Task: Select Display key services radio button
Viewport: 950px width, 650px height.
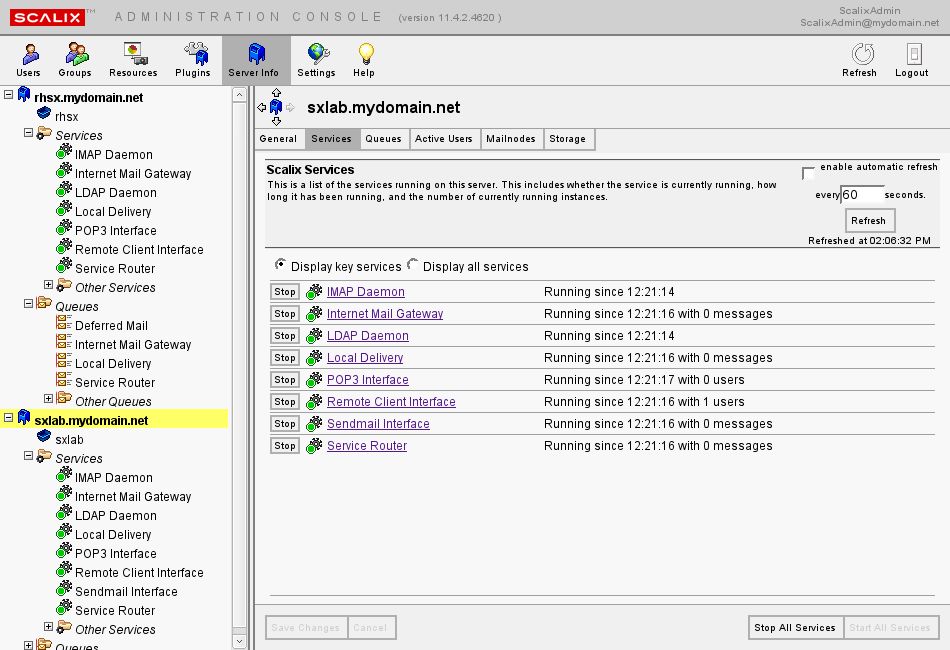Action: [280, 266]
